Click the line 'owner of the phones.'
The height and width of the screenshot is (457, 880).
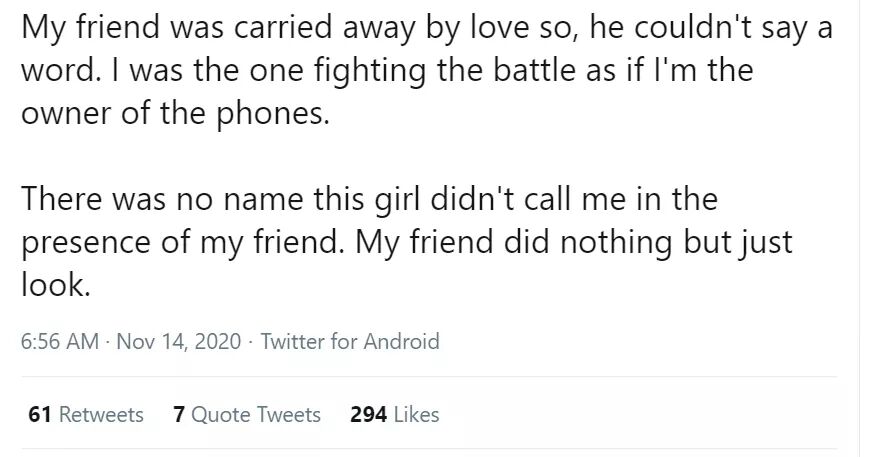point(173,113)
